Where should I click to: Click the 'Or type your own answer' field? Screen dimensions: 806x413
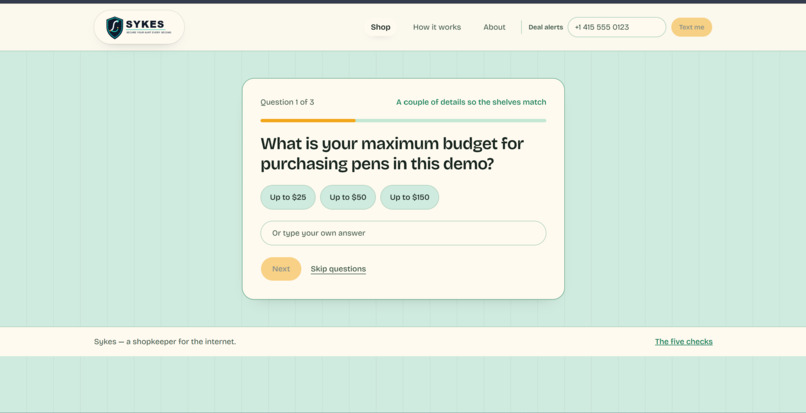tap(403, 233)
